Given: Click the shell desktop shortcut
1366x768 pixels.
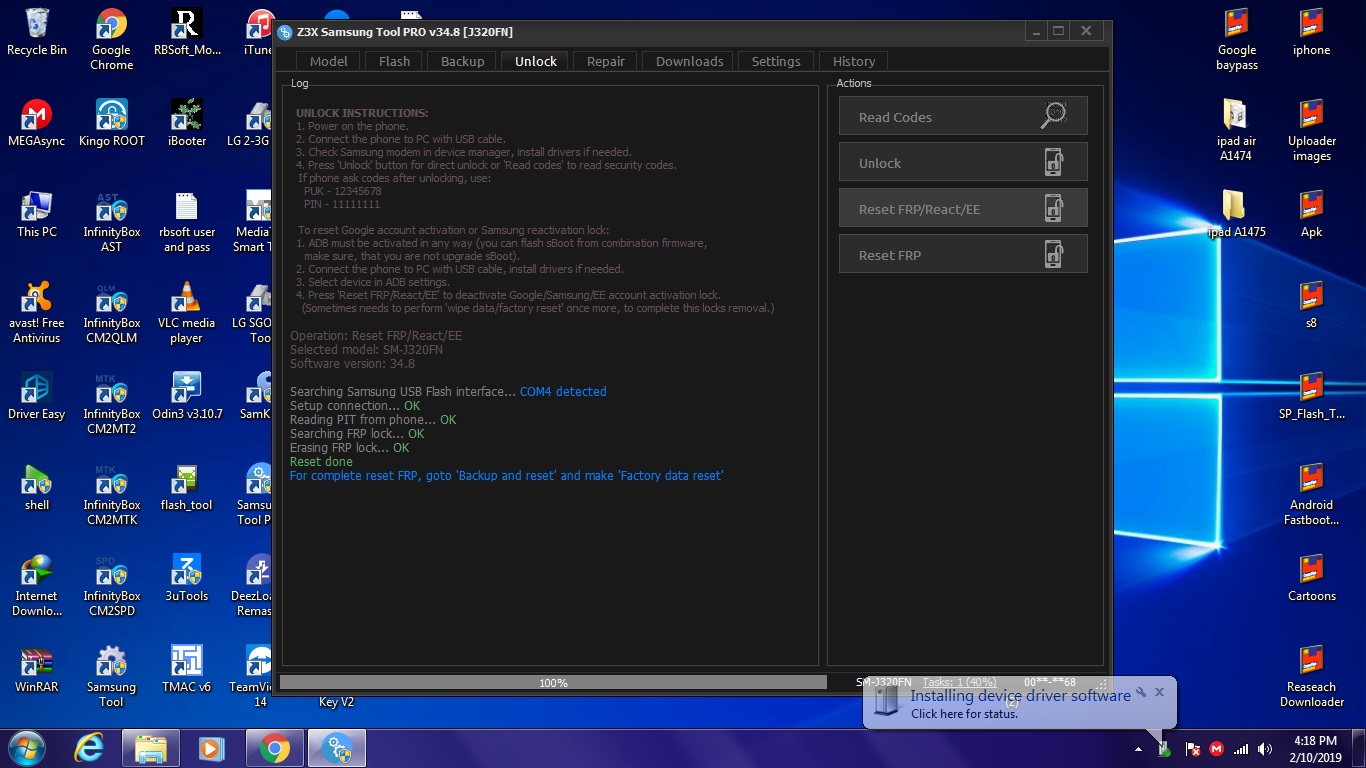Looking at the screenshot, I should tap(37, 487).
